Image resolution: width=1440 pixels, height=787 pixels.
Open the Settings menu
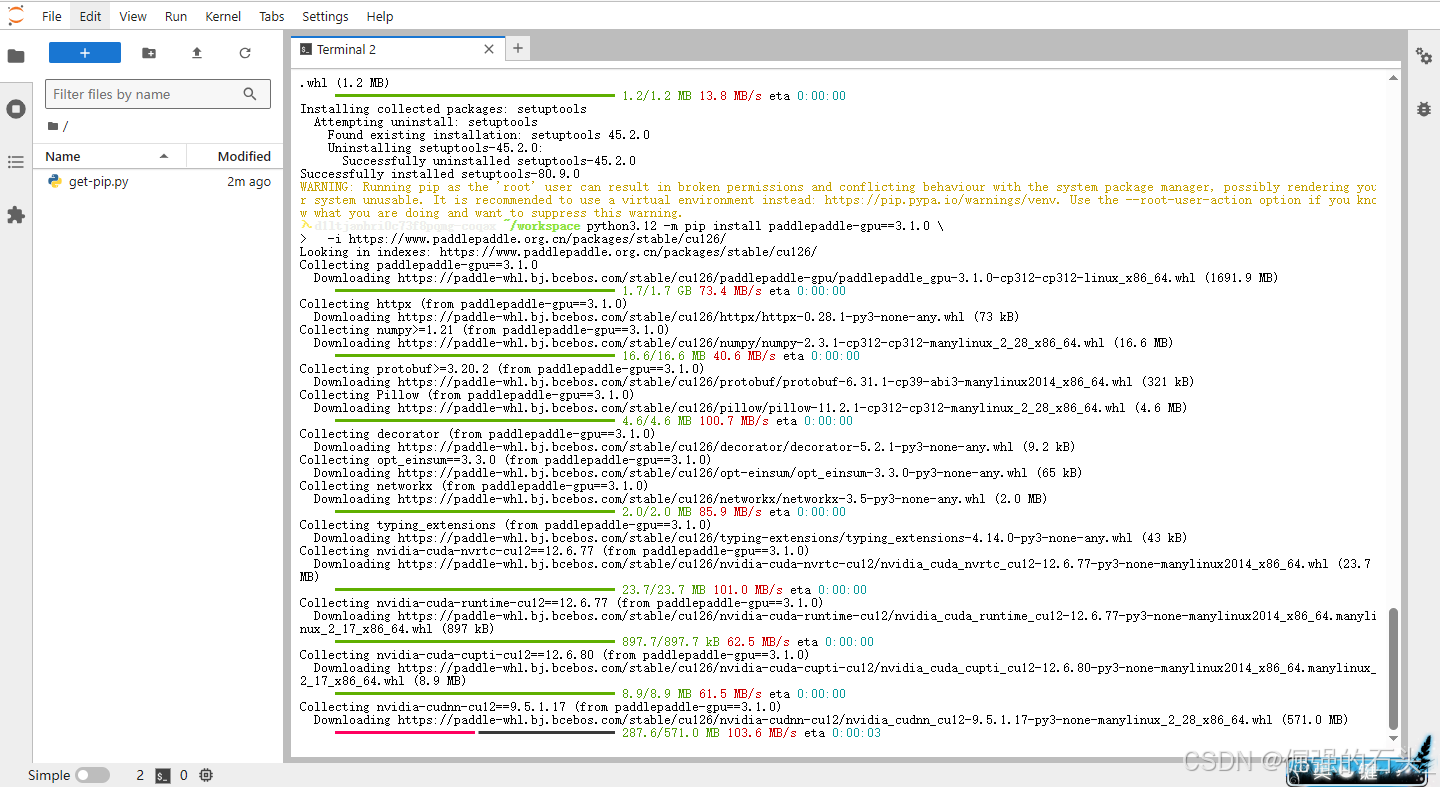tap(325, 16)
